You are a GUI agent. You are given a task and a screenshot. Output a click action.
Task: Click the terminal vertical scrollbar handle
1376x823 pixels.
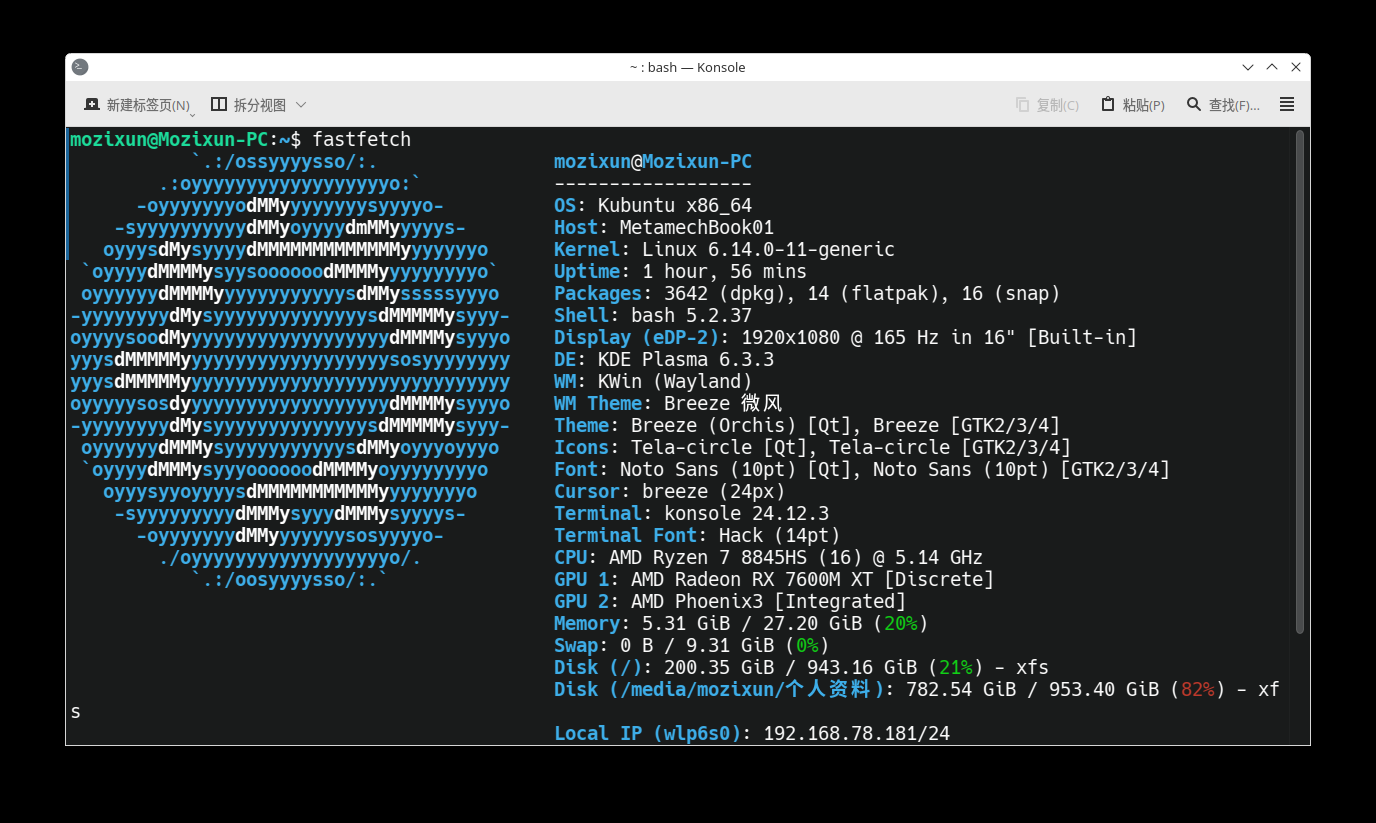coord(1300,382)
